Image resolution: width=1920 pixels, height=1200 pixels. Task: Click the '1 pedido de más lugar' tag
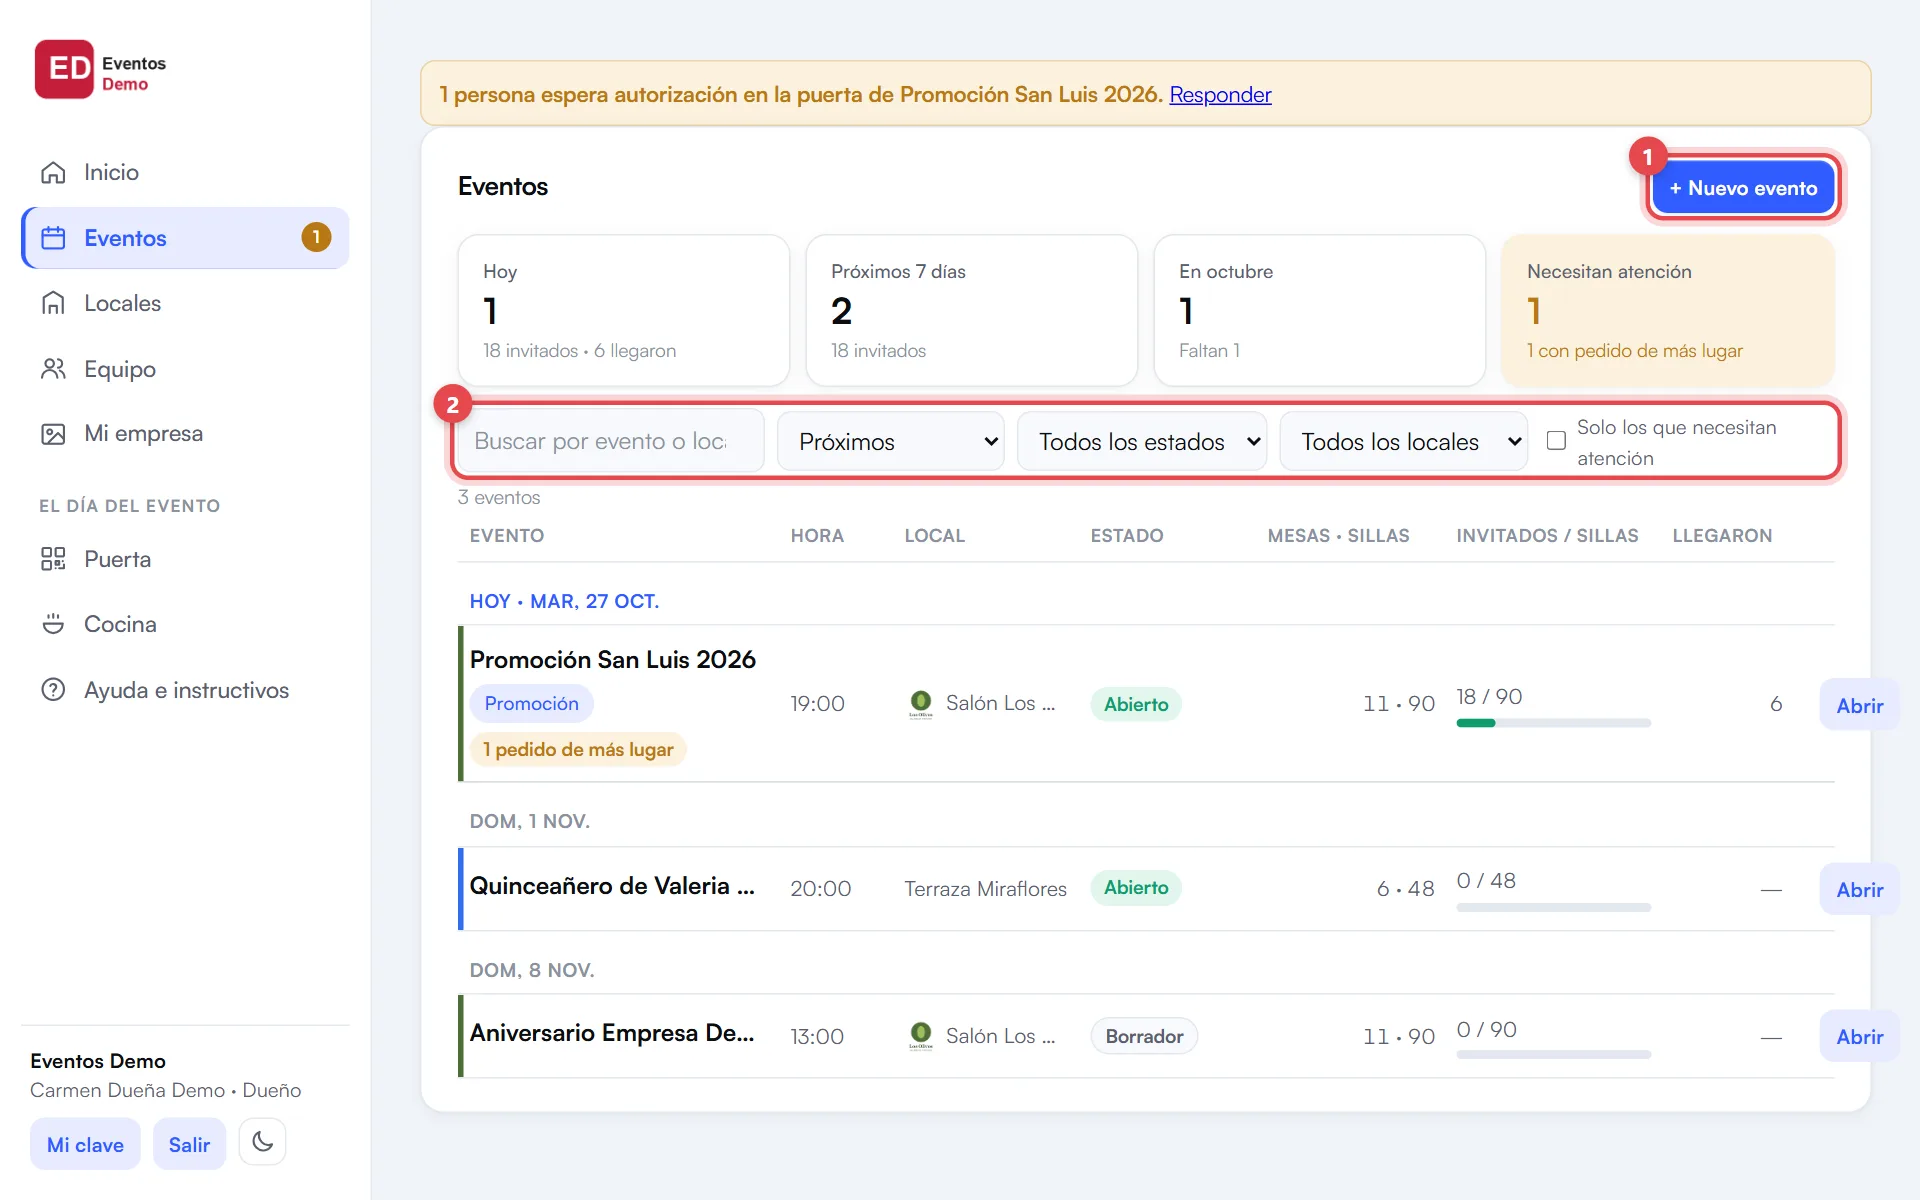(578, 749)
